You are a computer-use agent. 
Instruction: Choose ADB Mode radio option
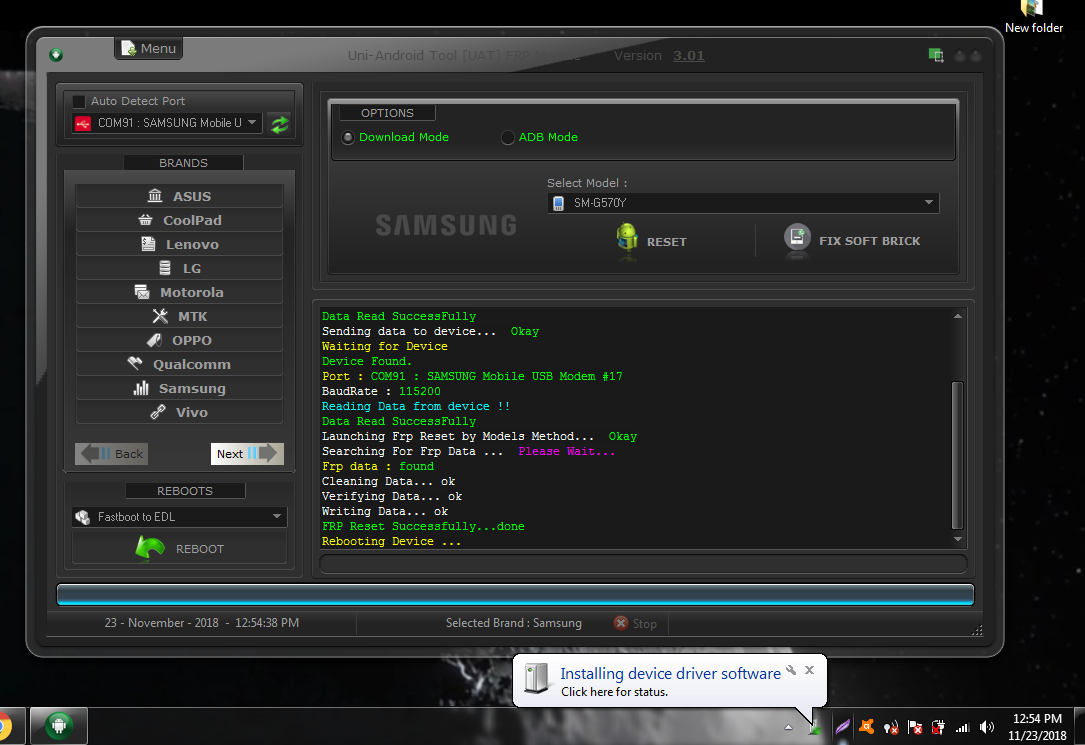pos(507,138)
